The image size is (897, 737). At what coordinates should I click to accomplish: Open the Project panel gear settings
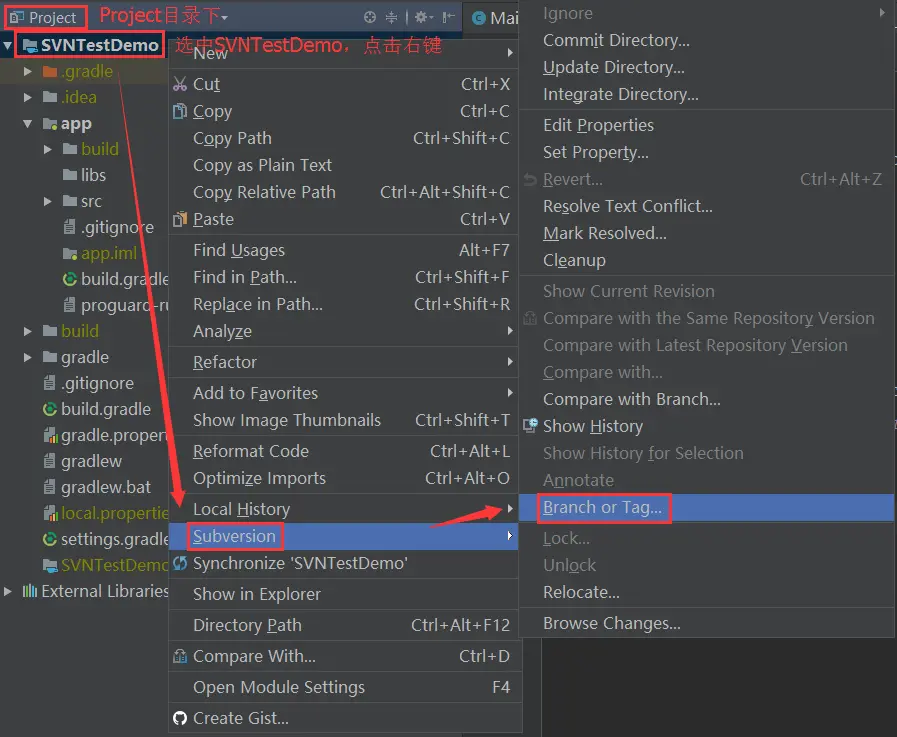tap(421, 17)
